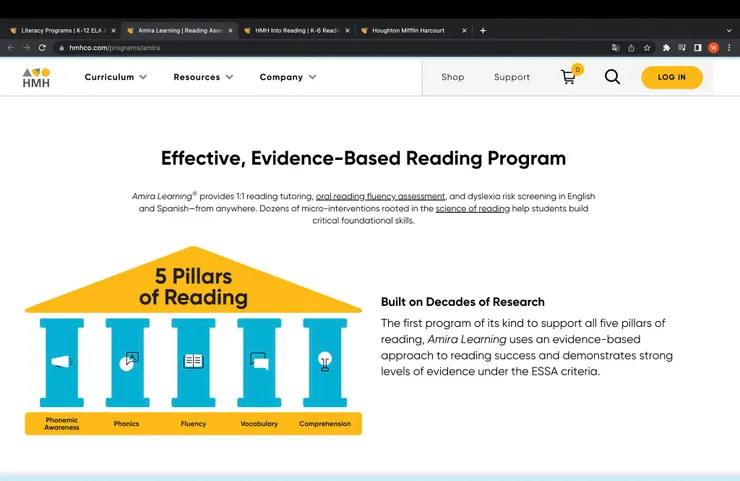Click the site lock icon in address bar

[61, 48]
